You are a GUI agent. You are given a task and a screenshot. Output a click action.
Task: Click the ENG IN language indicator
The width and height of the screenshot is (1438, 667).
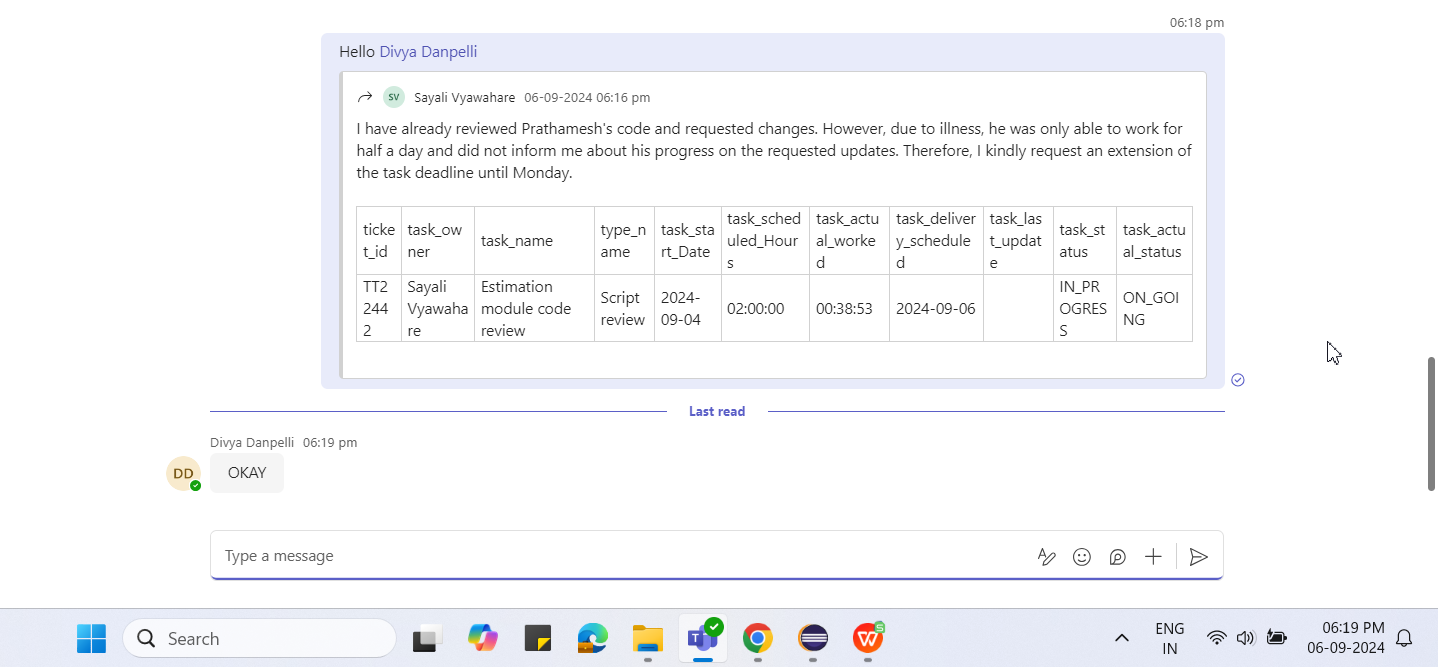(x=1169, y=638)
